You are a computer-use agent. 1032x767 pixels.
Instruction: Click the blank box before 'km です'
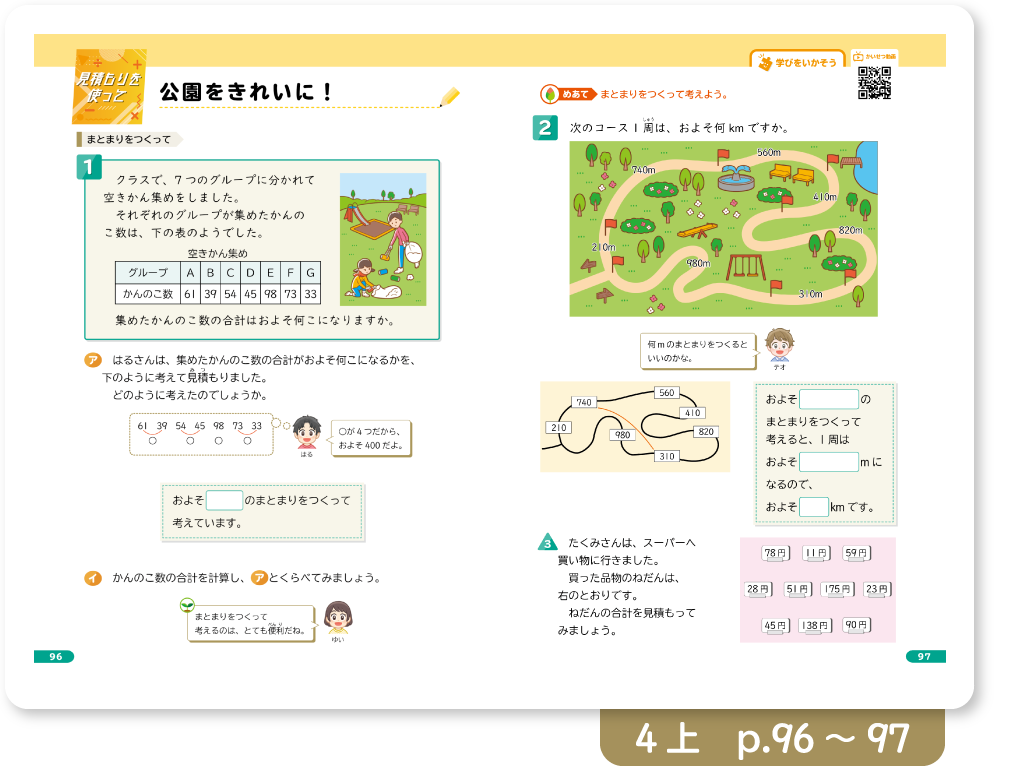coord(813,507)
